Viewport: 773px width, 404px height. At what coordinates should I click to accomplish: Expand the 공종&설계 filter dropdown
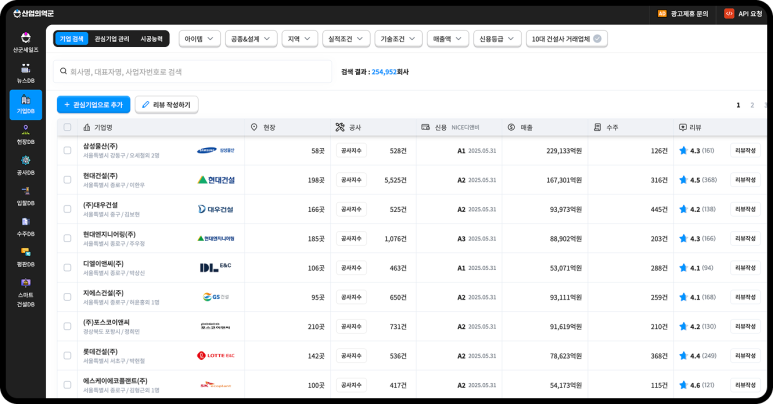(251, 38)
